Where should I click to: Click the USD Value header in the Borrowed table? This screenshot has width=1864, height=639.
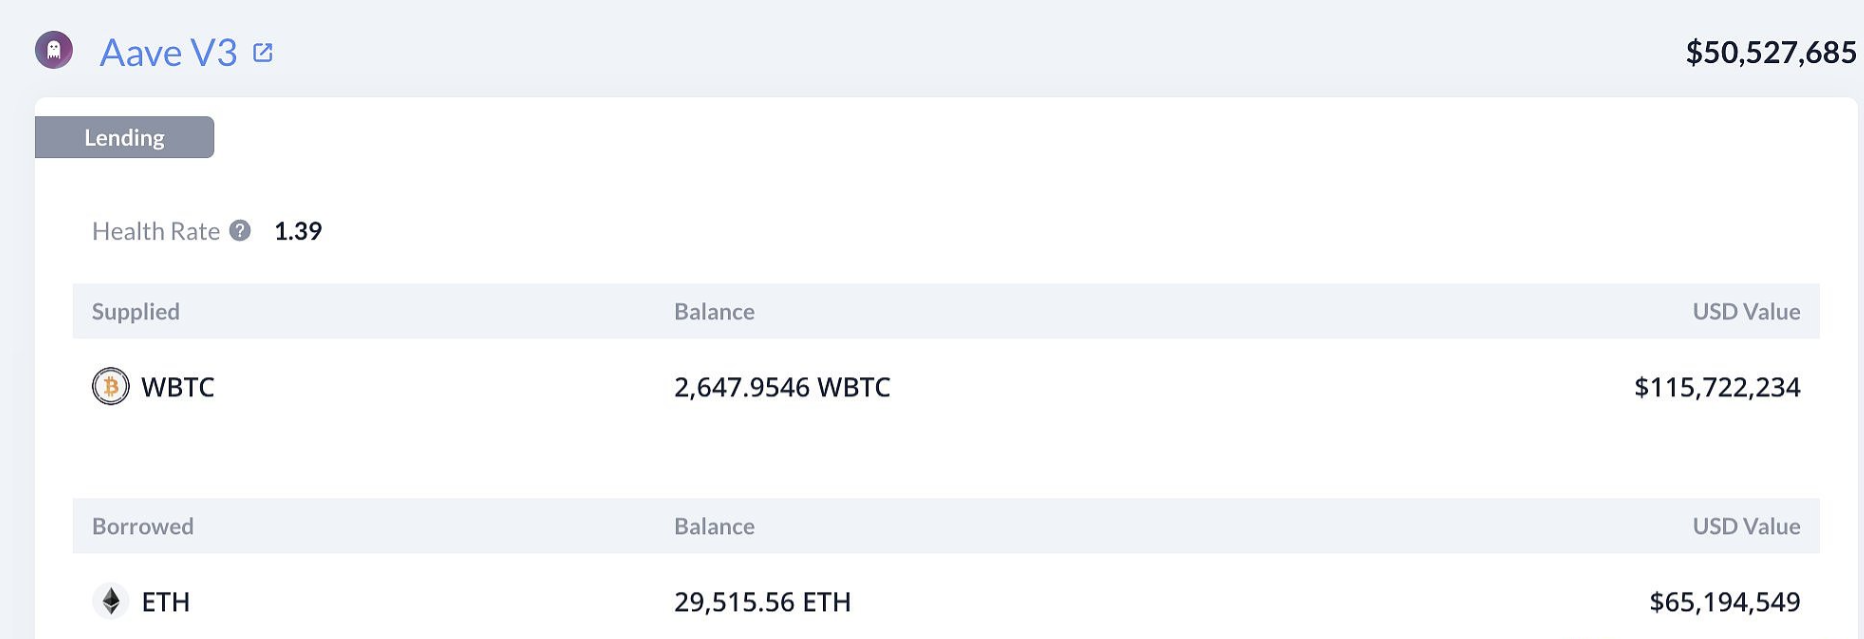click(x=1746, y=526)
